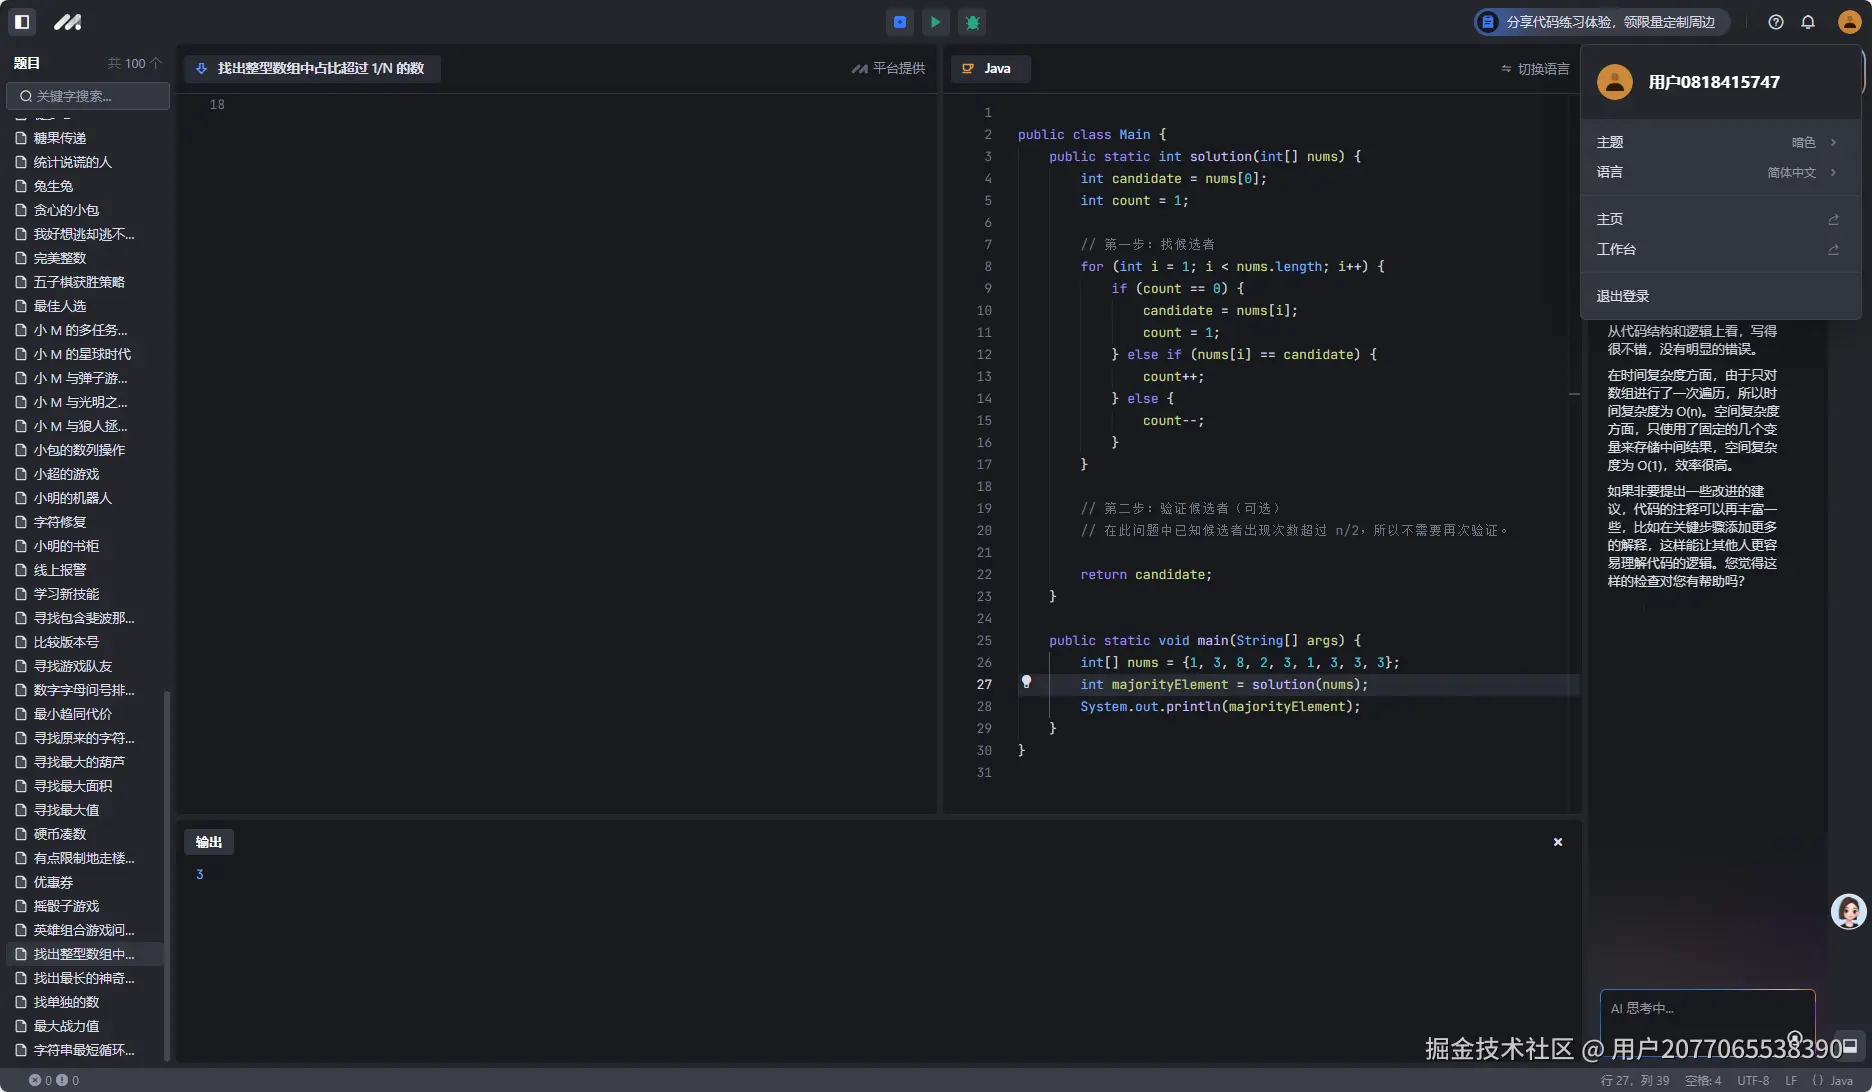1872x1092 pixels.
Task: Close the output panel
Action: click(x=1557, y=842)
